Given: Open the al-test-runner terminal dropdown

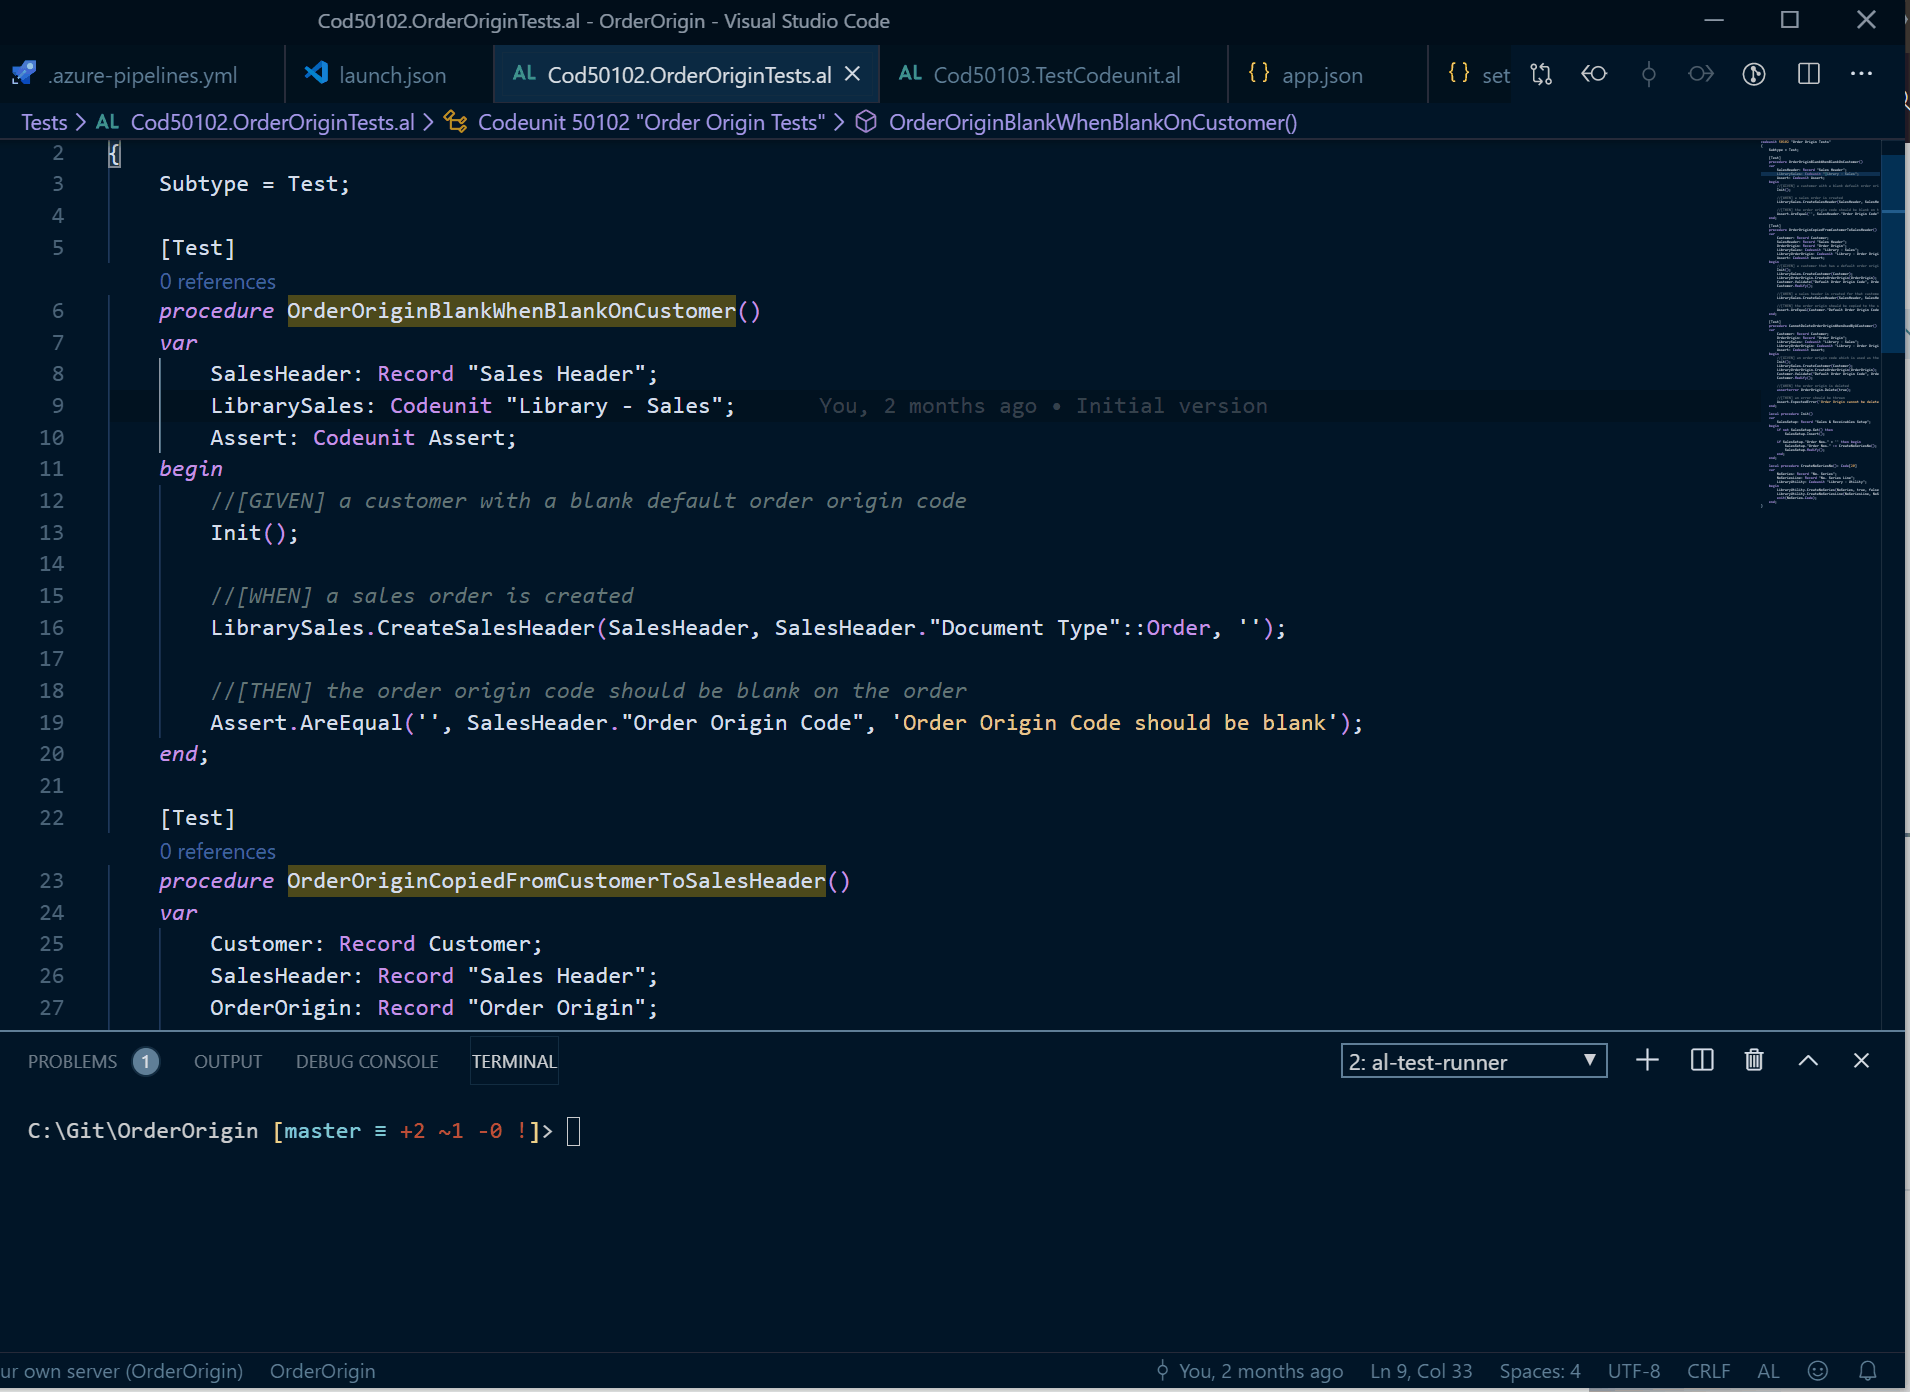Looking at the screenshot, I should click(1473, 1061).
